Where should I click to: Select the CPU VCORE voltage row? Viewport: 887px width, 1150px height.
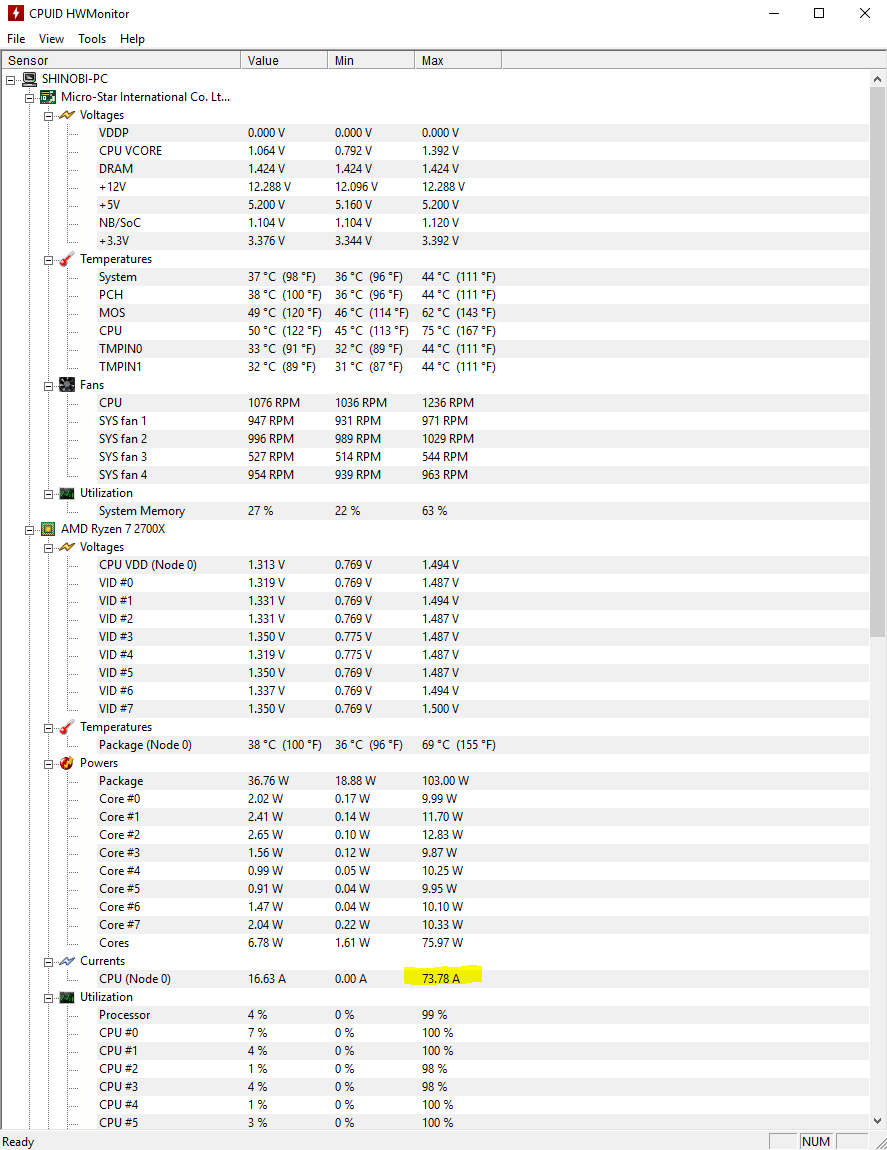click(x=130, y=151)
